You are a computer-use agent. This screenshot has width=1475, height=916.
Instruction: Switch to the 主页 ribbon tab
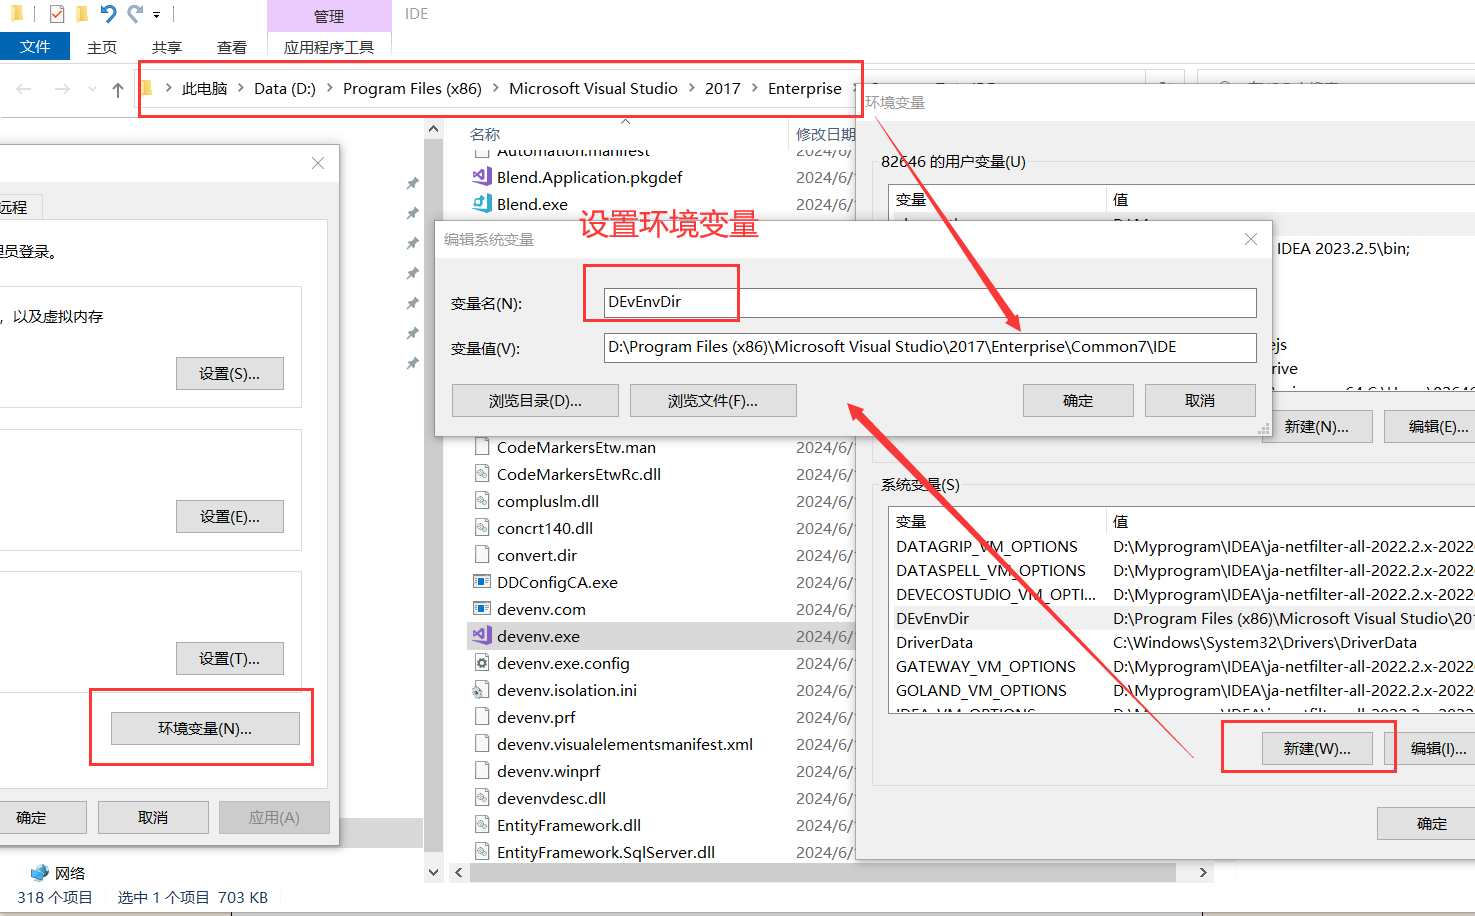tap(102, 47)
